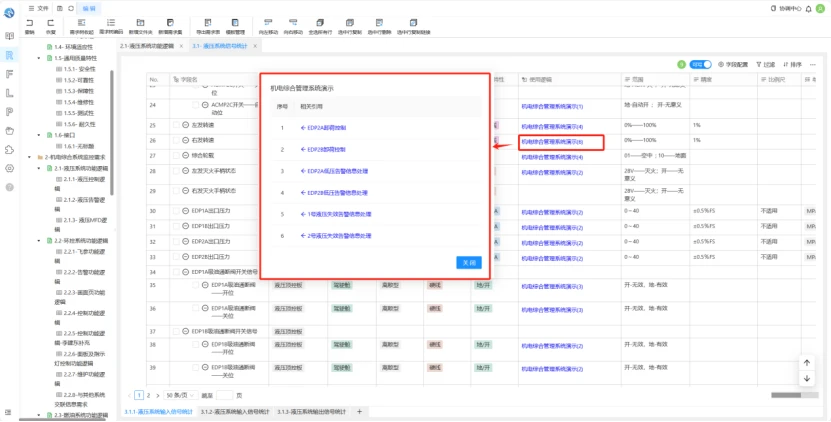This screenshot has height=422, width=831.
Task: Click the help question mark sidebar icon
Action: [x=10, y=187]
